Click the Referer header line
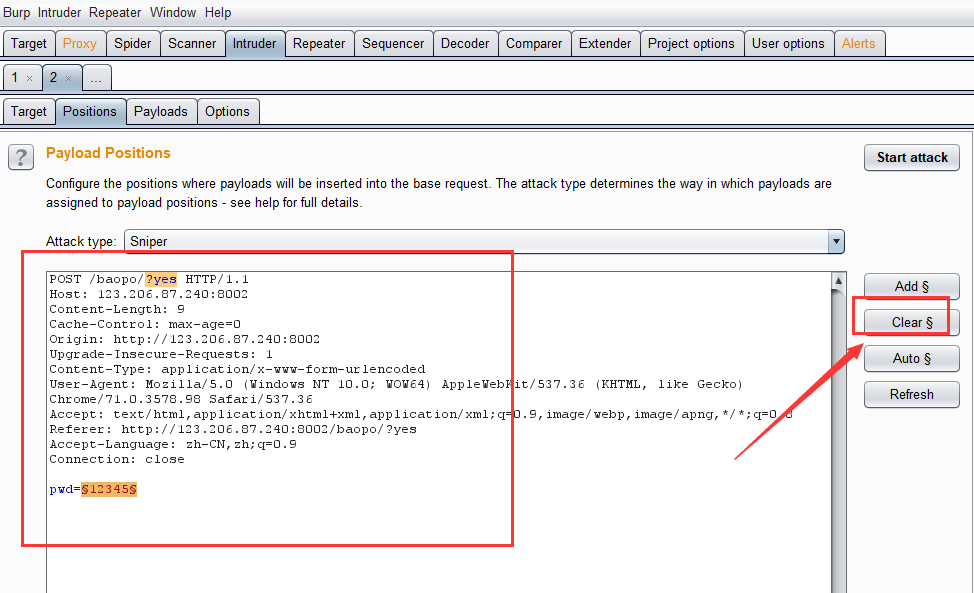This screenshot has width=974, height=593. (x=233, y=429)
